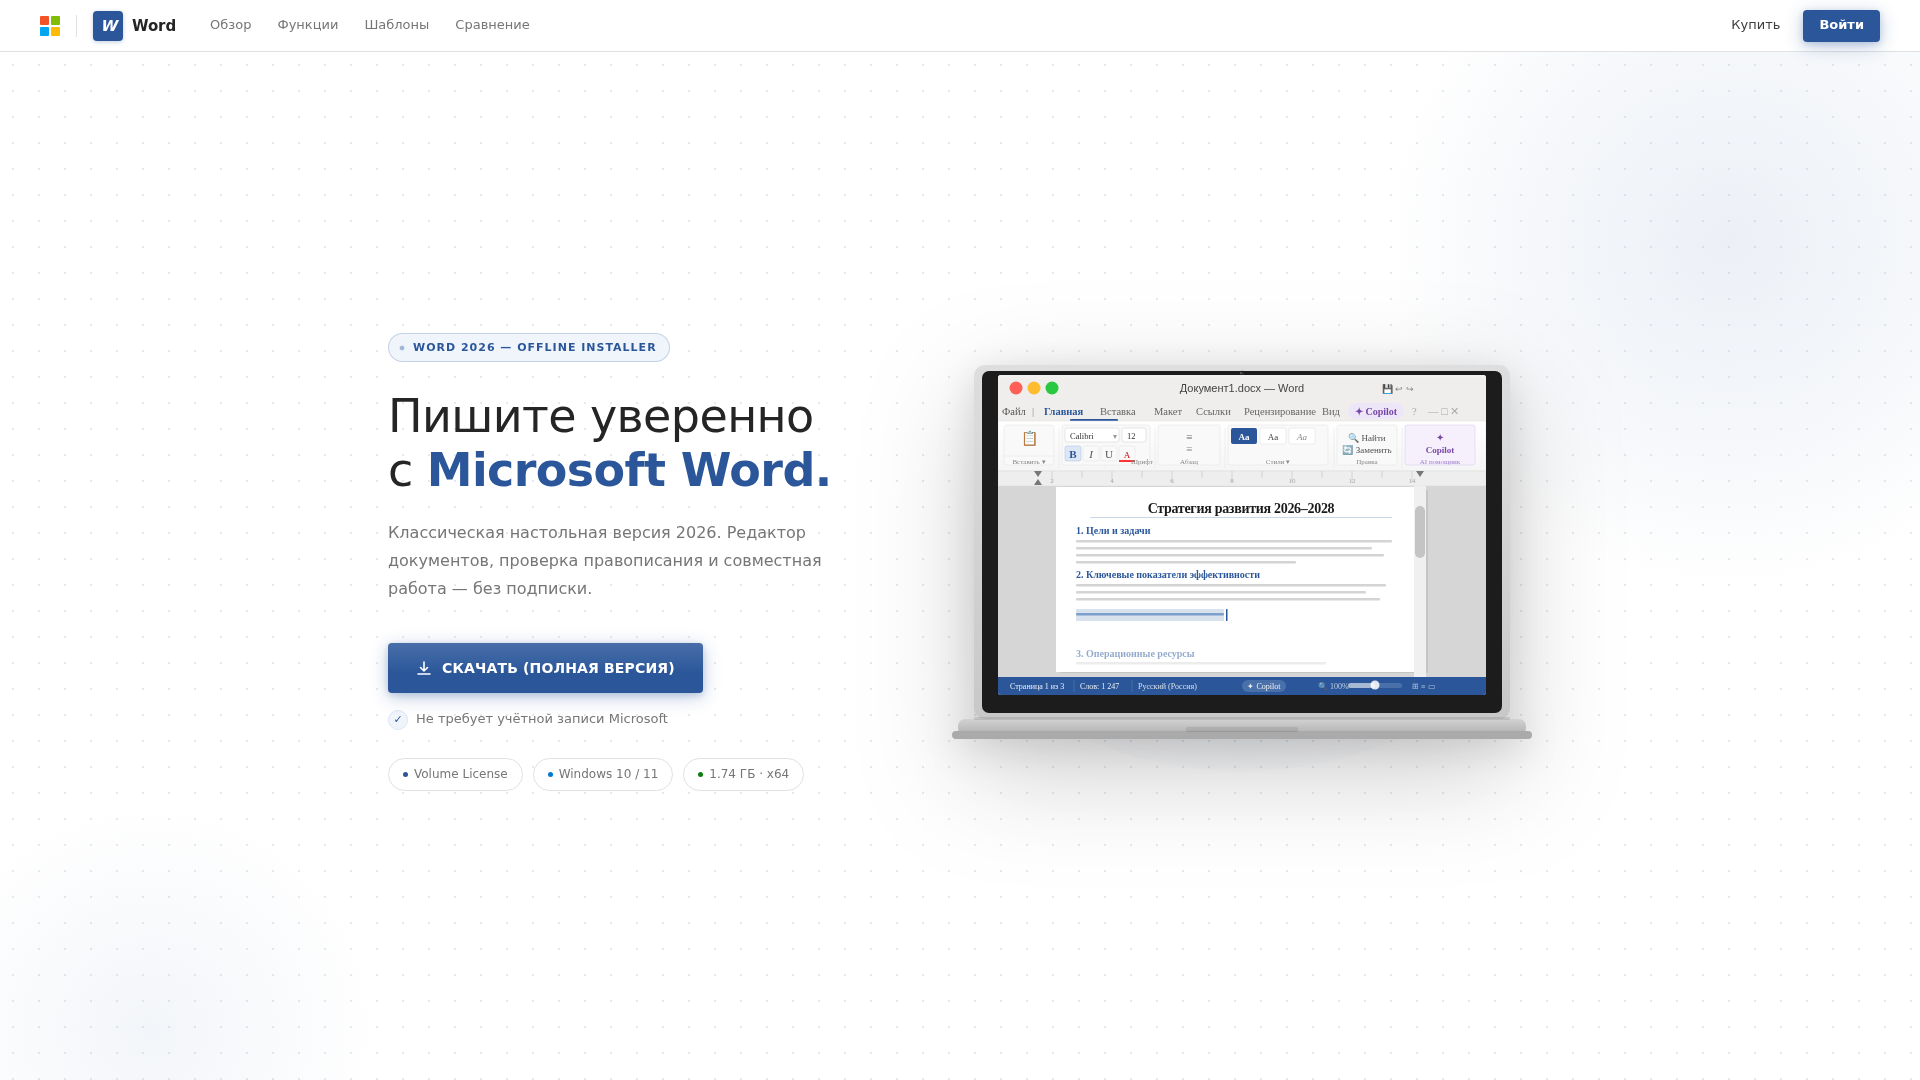Toggle Italic formatting in mockup ribbon
The image size is (1920, 1080).
tap(1091, 455)
